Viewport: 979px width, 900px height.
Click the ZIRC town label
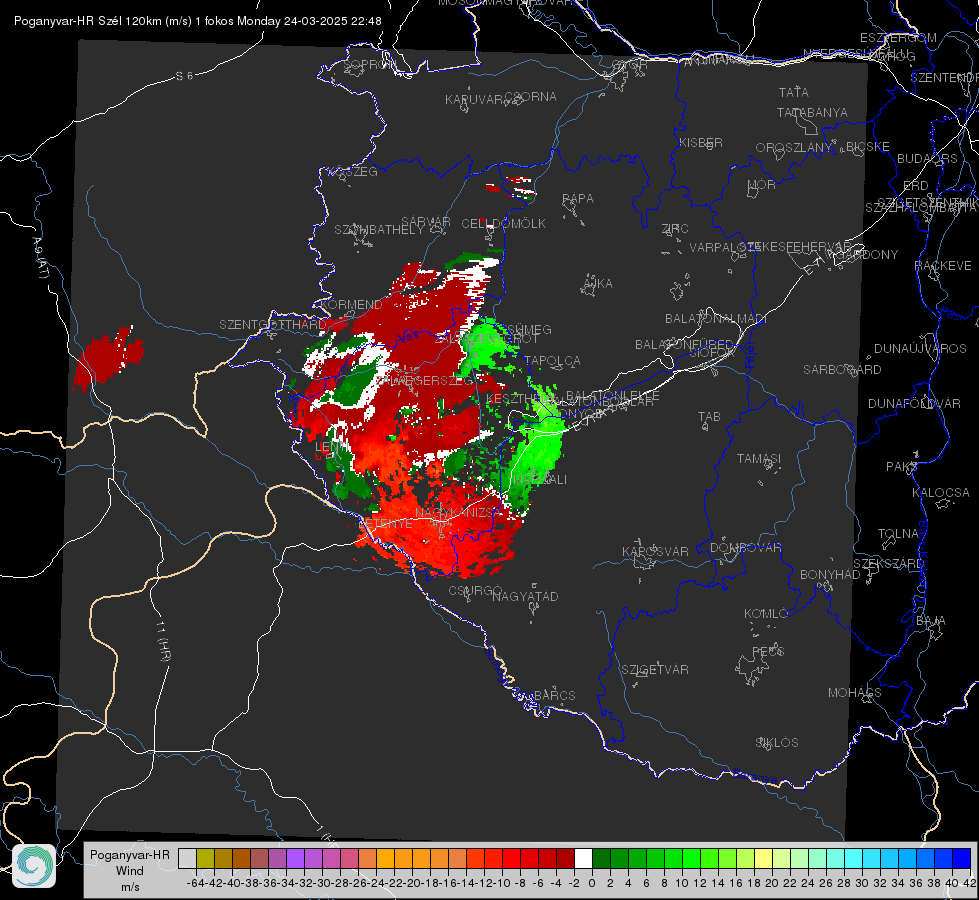[x=675, y=229]
